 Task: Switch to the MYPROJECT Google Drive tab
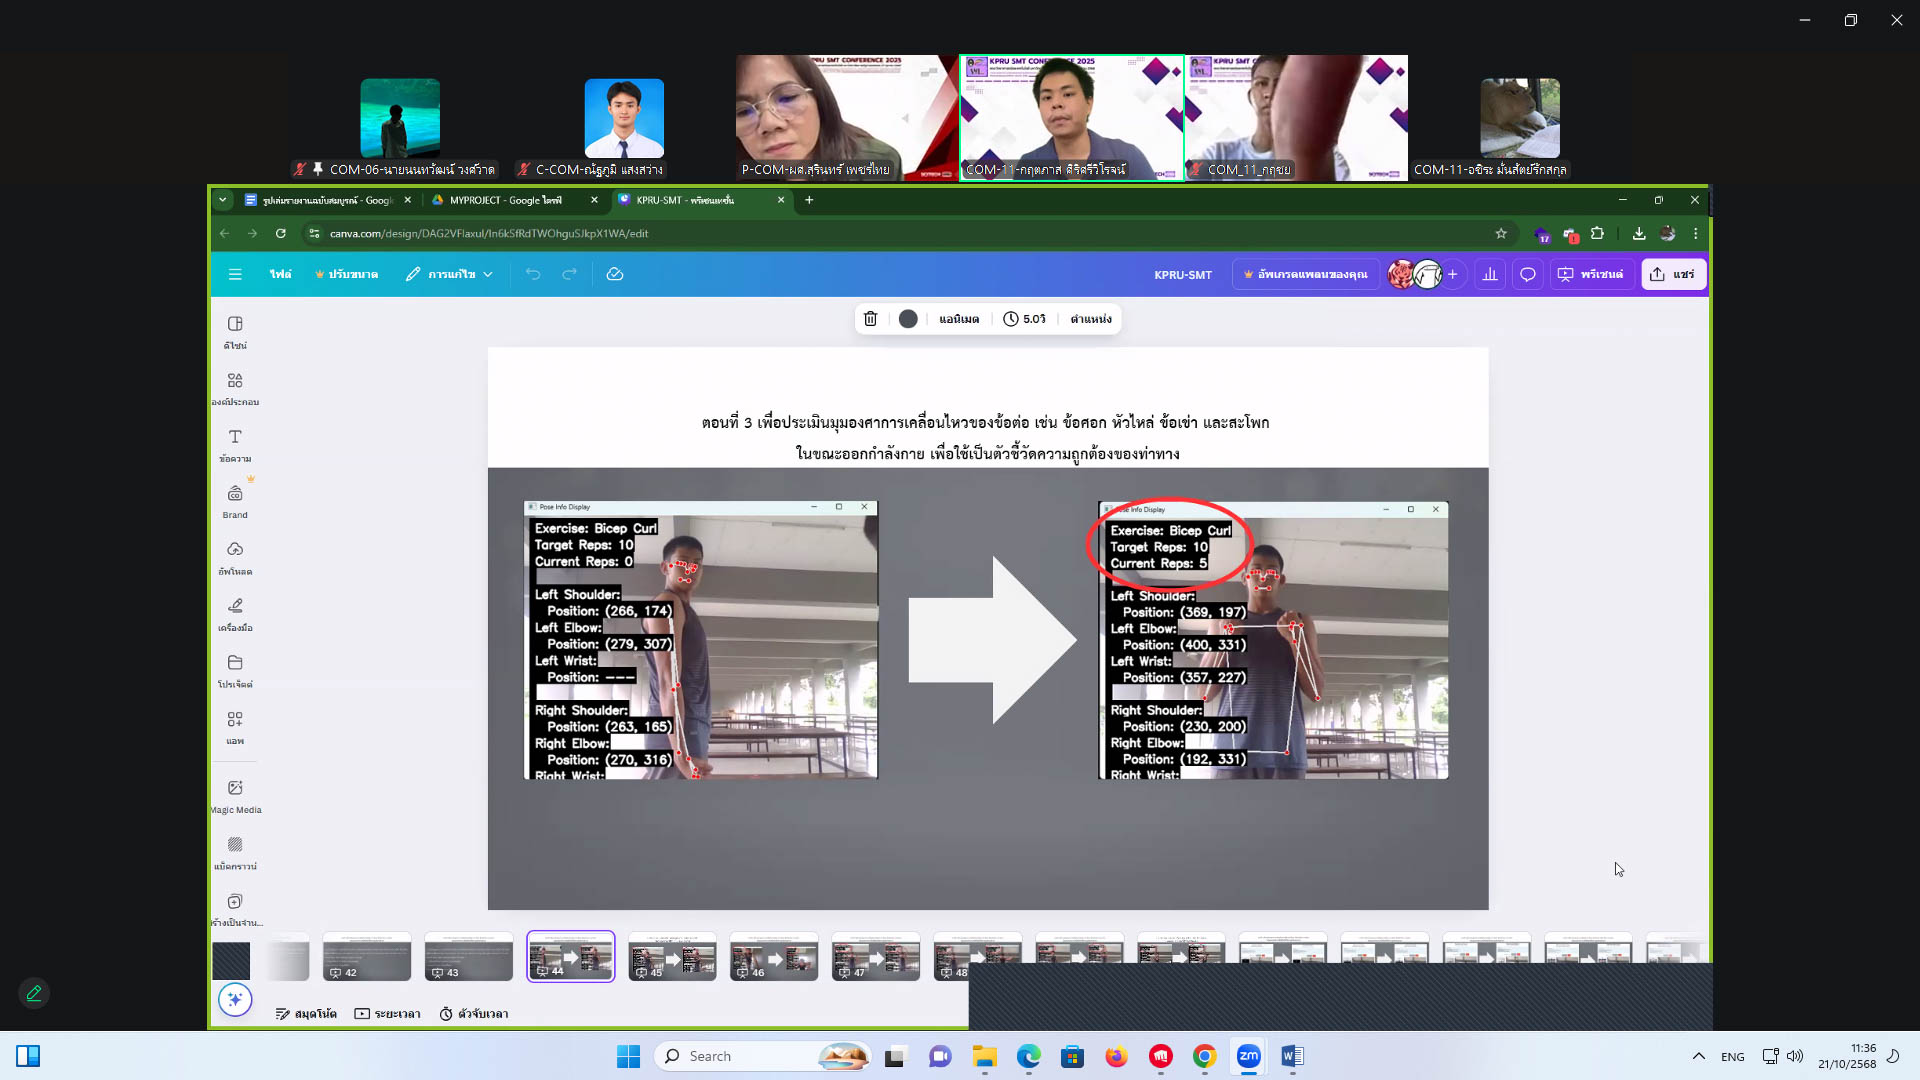coord(505,200)
